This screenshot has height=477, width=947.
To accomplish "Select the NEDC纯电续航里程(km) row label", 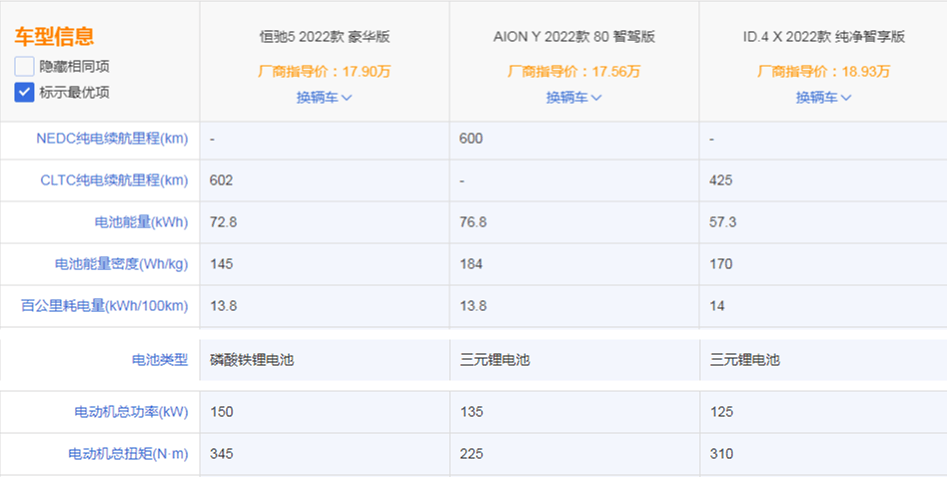I will (112, 139).
